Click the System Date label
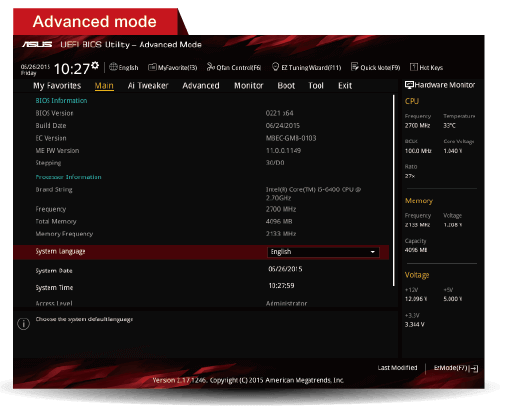The image size is (505, 411). pos(54,271)
